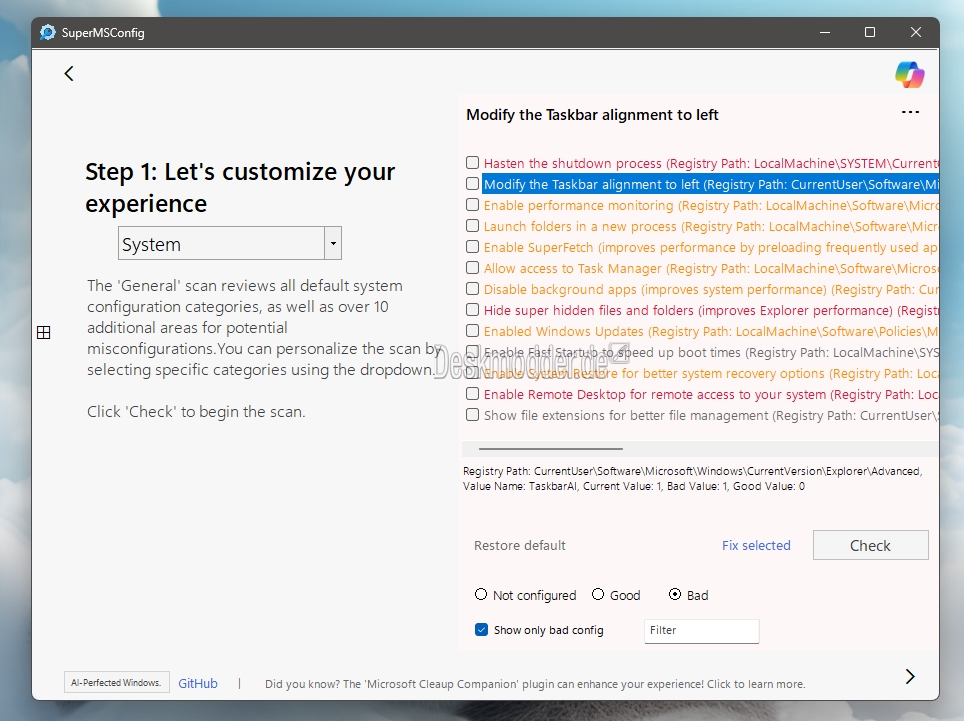Click the back arrow icon
Viewport: 964px width, 721px height.
(69, 74)
